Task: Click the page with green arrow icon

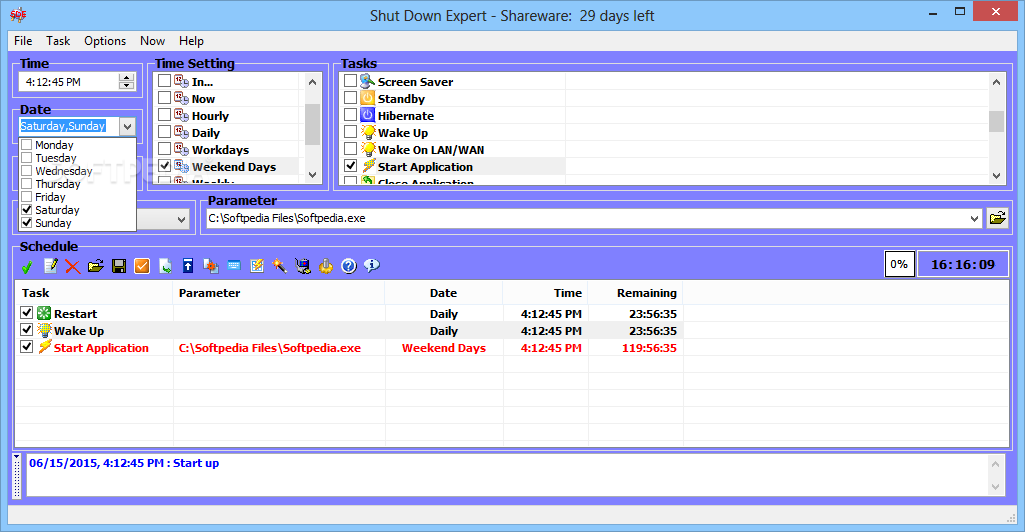Action: [x=165, y=266]
